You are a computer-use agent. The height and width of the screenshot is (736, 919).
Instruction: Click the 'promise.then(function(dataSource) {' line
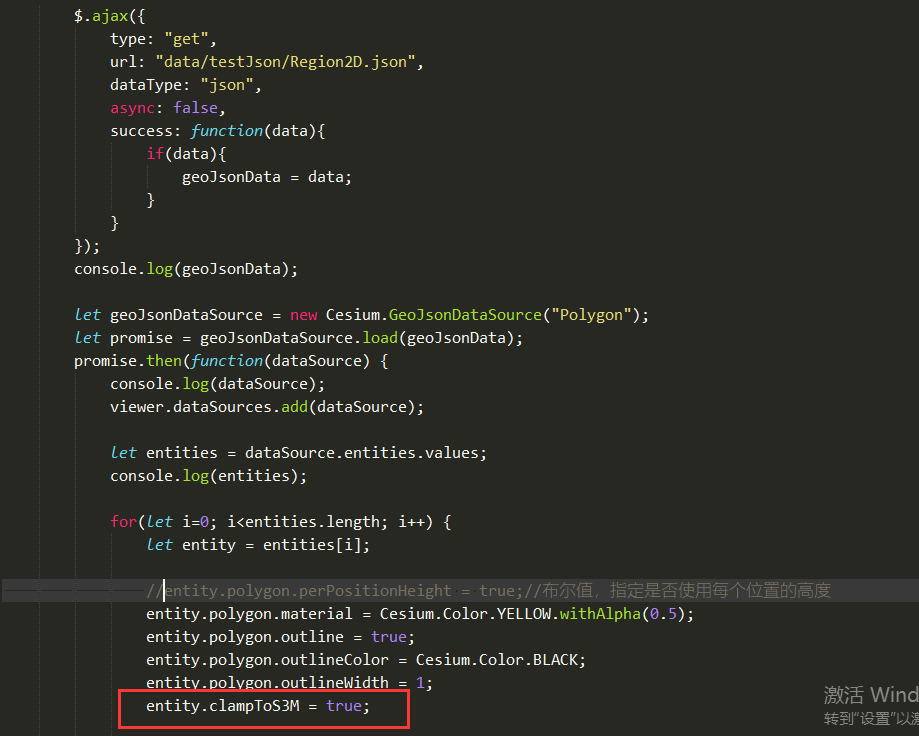coord(231,361)
